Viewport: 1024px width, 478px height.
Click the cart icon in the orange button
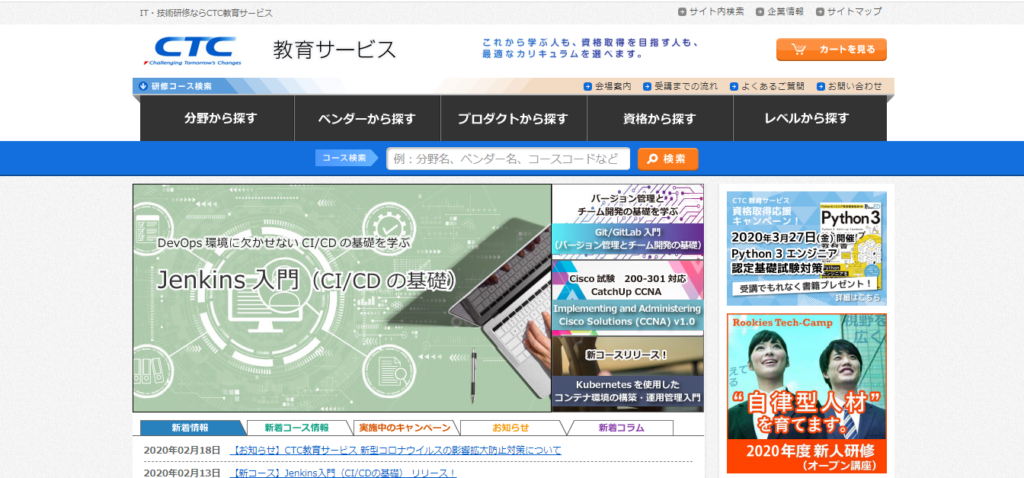(799, 49)
